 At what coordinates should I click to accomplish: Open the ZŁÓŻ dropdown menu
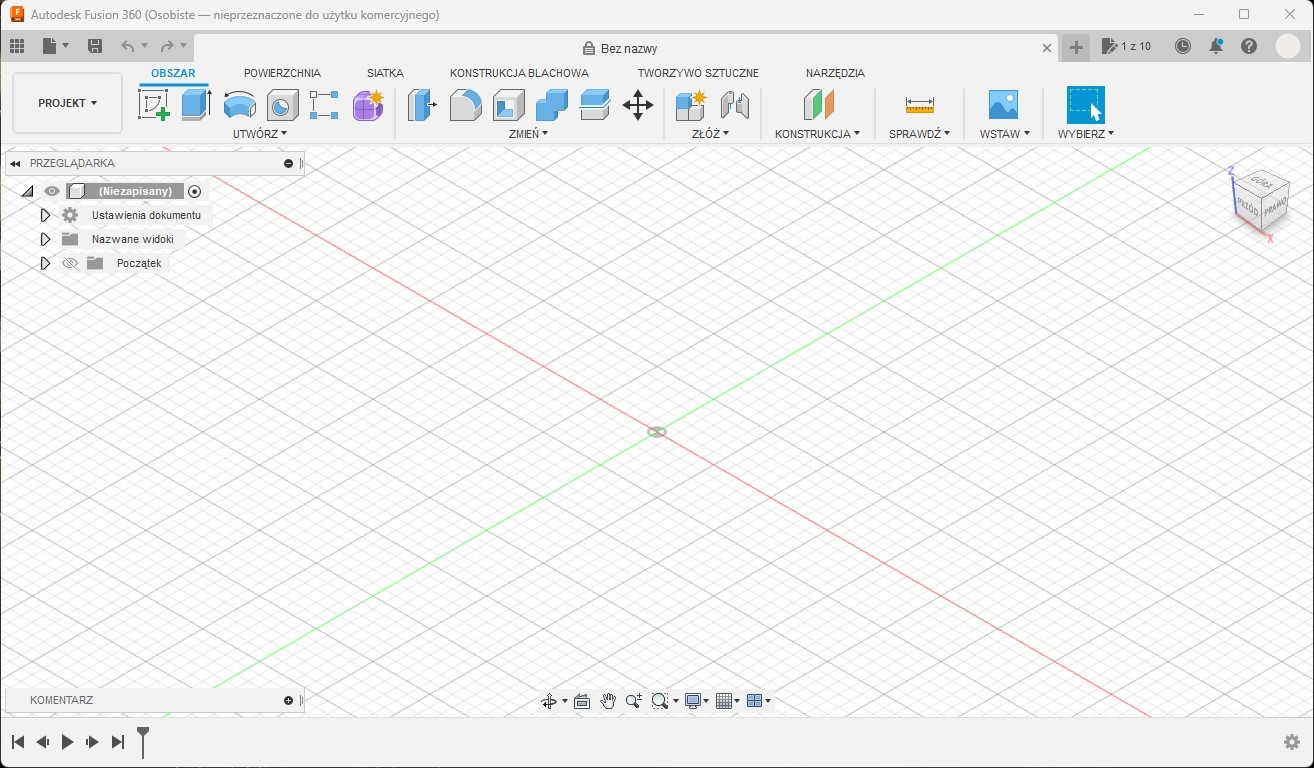tap(711, 133)
